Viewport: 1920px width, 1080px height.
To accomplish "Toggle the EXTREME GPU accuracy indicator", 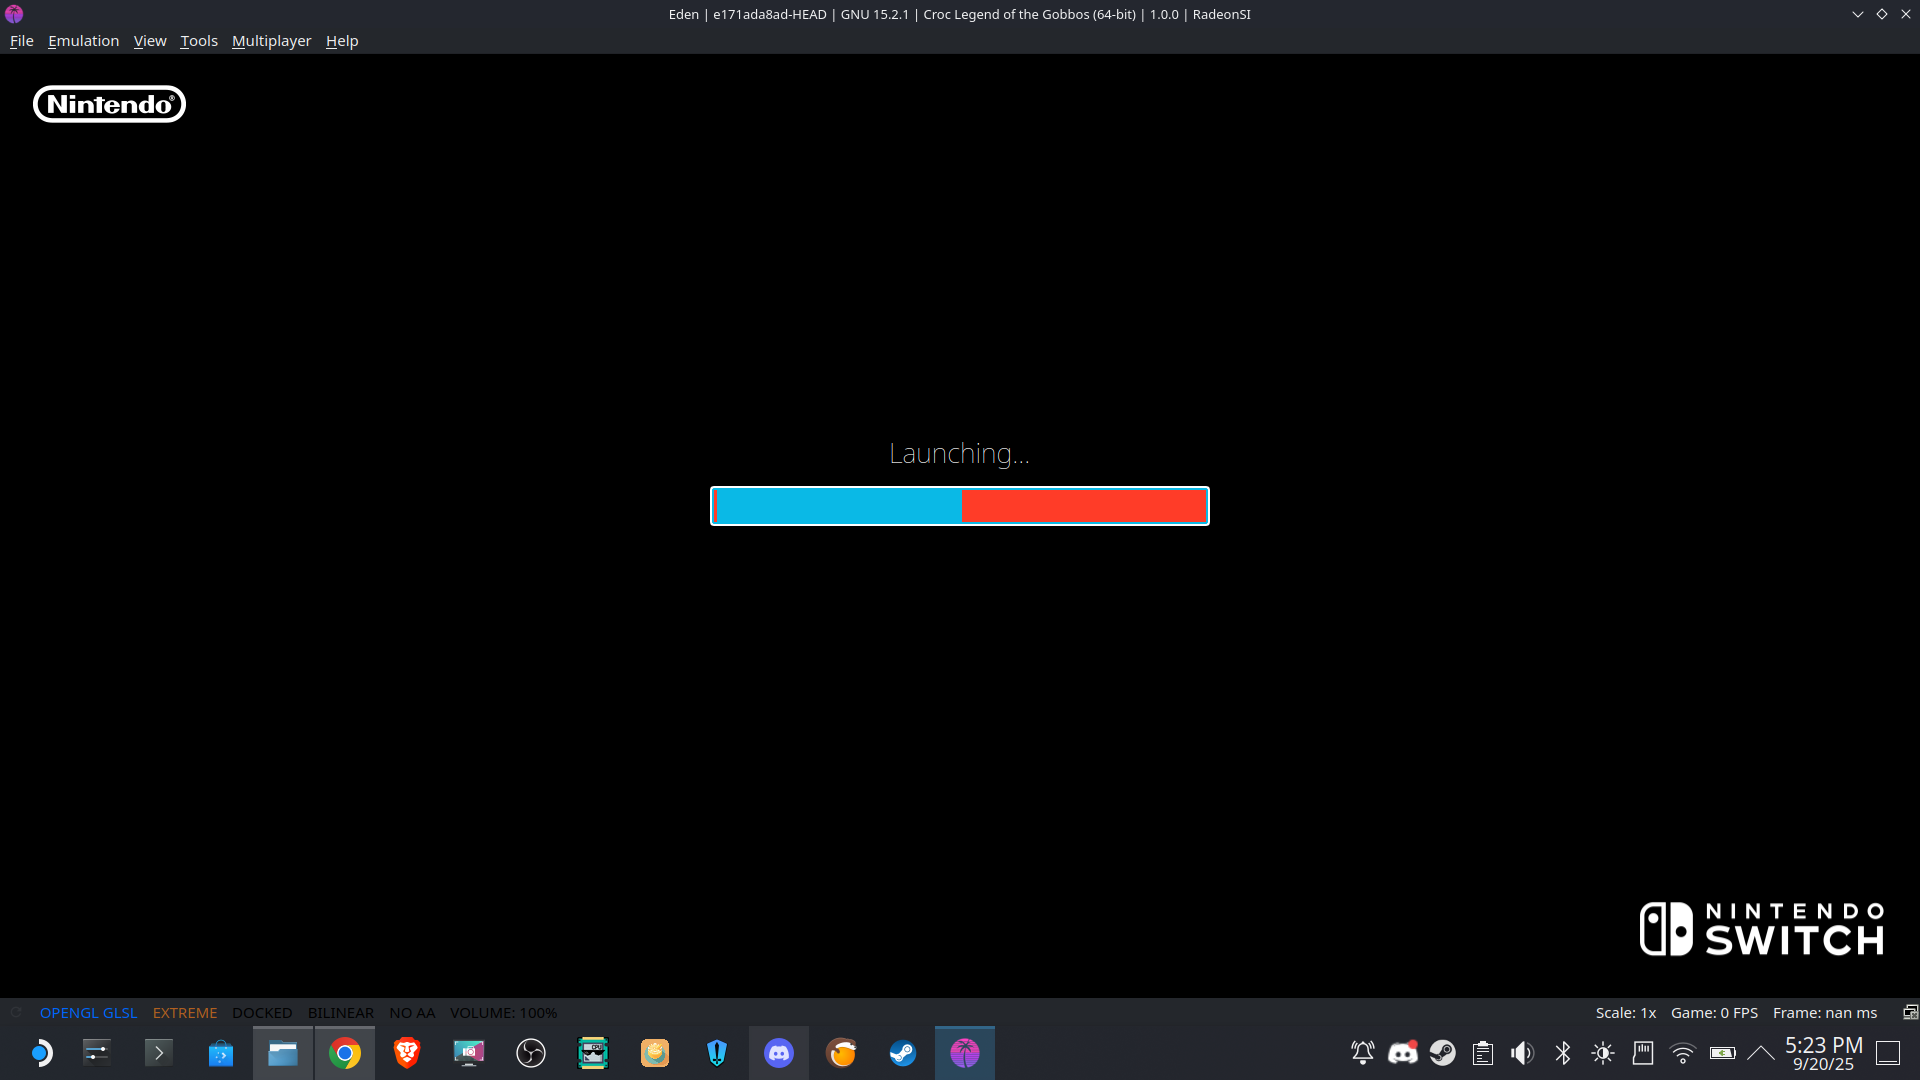I will (x=184, y=1013).
